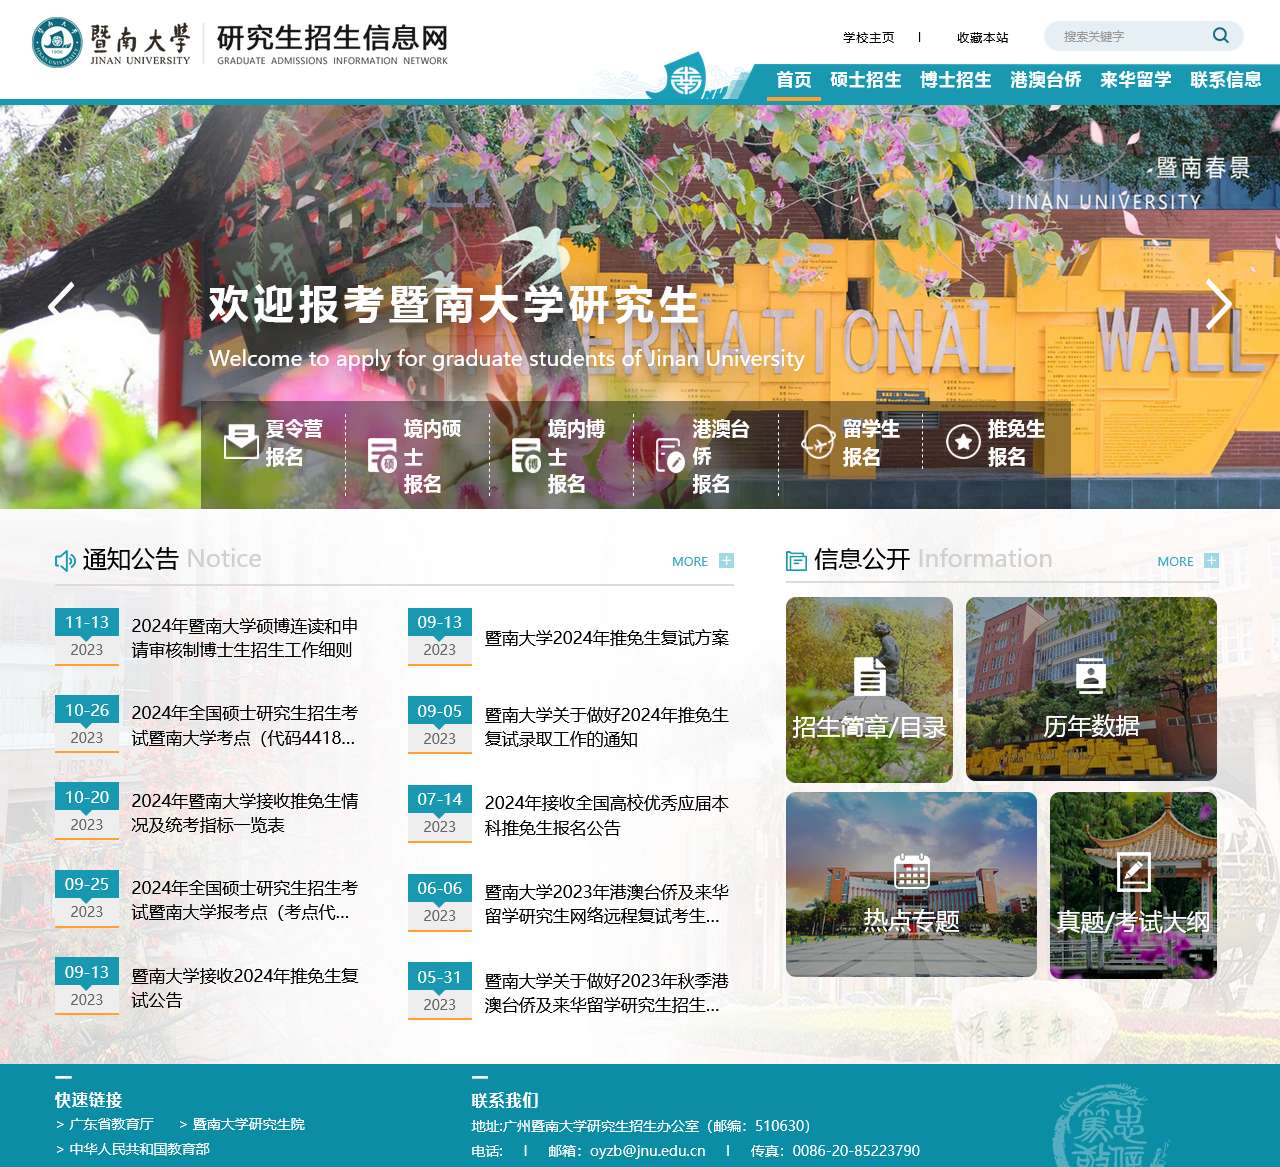Click the plus icon beside Information MORE
1280x1167 pixels.
pos(1211,561)
